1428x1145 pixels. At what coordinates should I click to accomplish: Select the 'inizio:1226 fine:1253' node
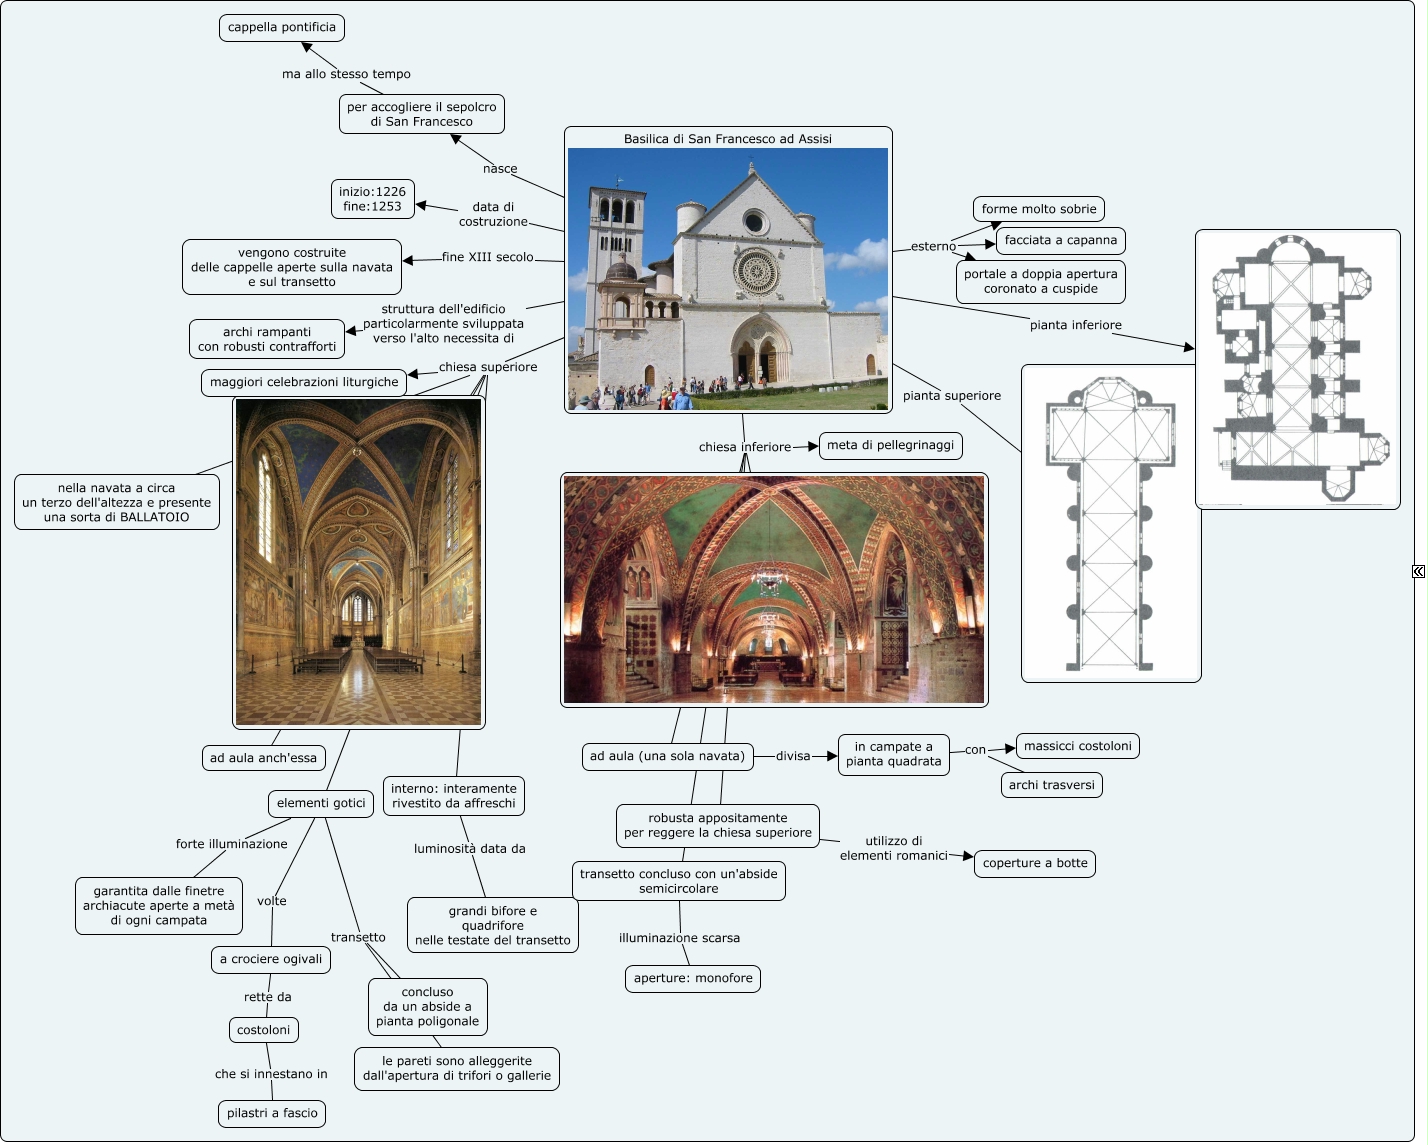point(373,199)
